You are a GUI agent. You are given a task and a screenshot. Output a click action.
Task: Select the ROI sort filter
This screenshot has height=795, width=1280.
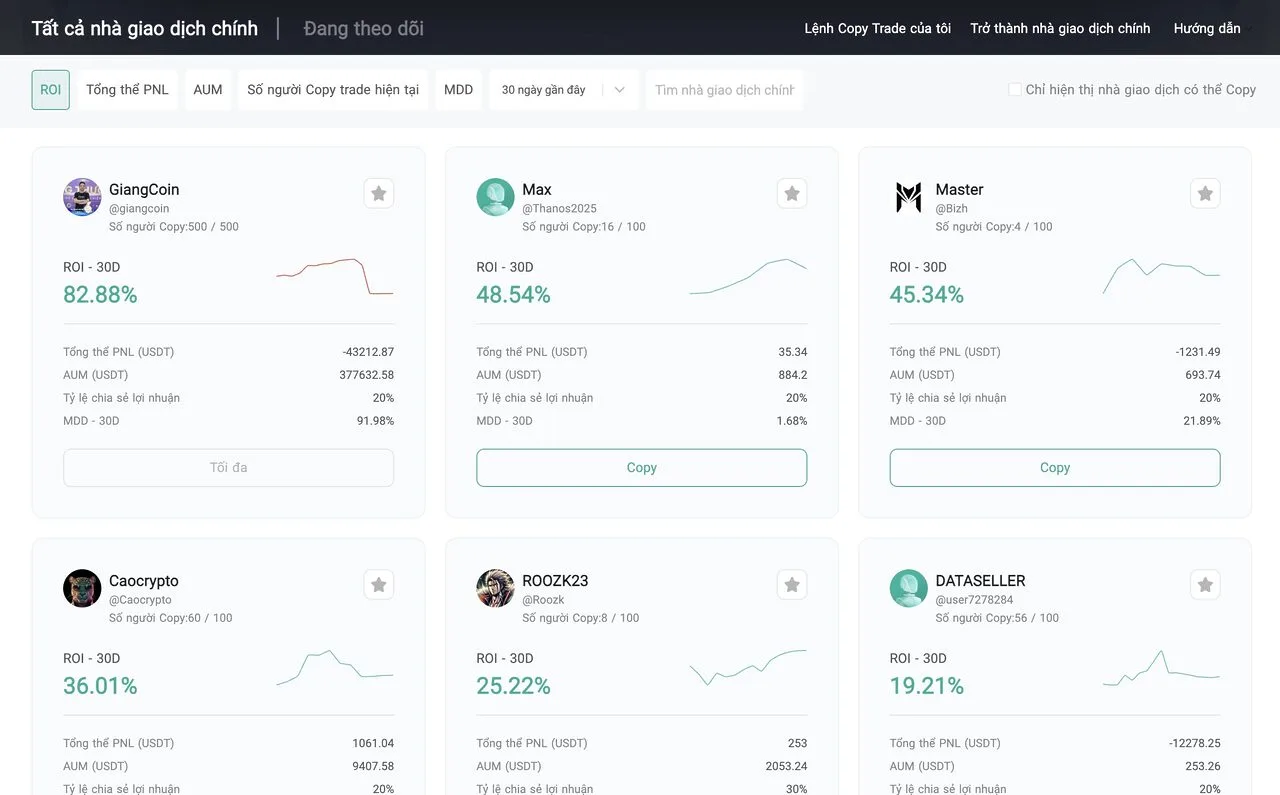click(51, 90)
